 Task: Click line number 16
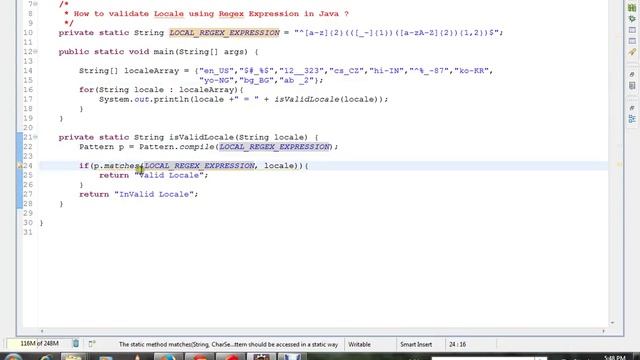(x=28, y=90)
